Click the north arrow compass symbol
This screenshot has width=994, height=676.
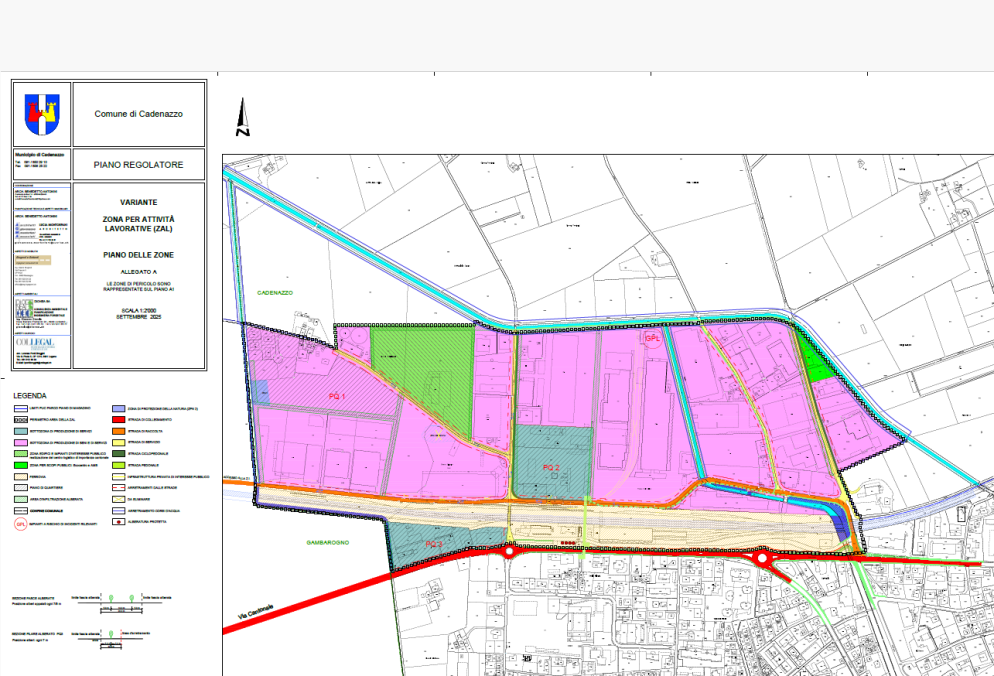[x=242, y=118]
